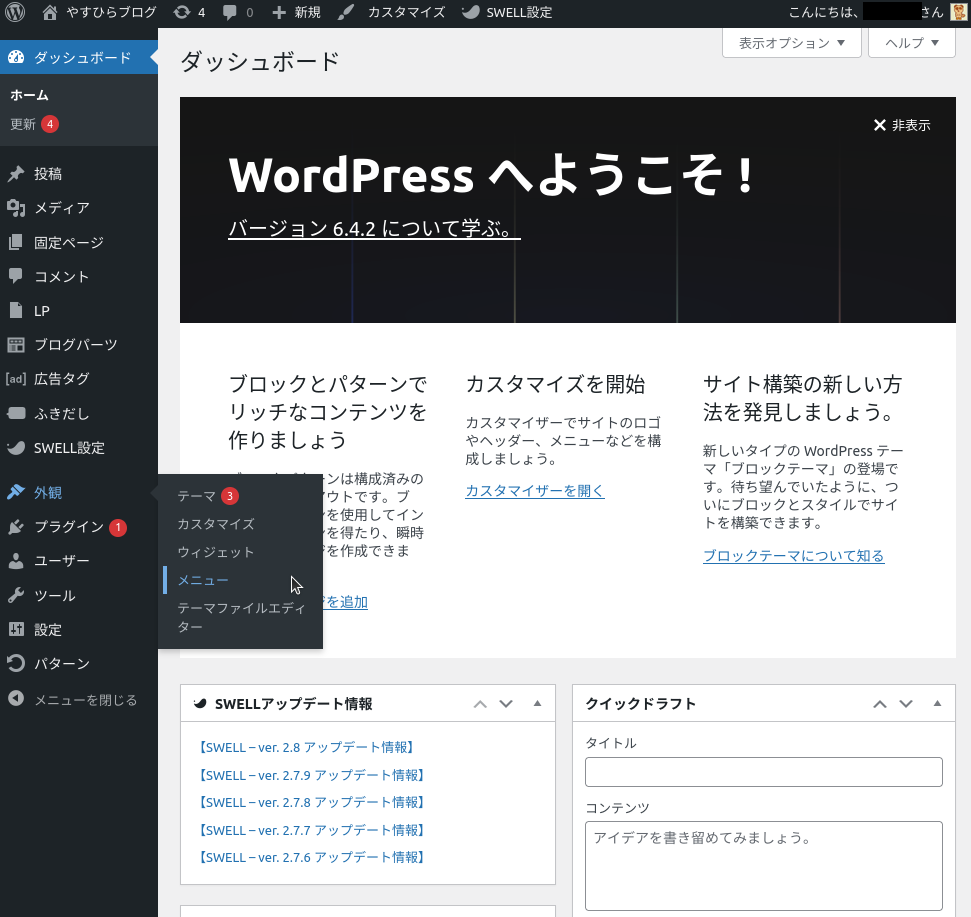The height and width of the screenshot is (917, 971).
Task: Open SWELL ver. 2.7.7 アップデート情報 link
Action: (311, 830)
